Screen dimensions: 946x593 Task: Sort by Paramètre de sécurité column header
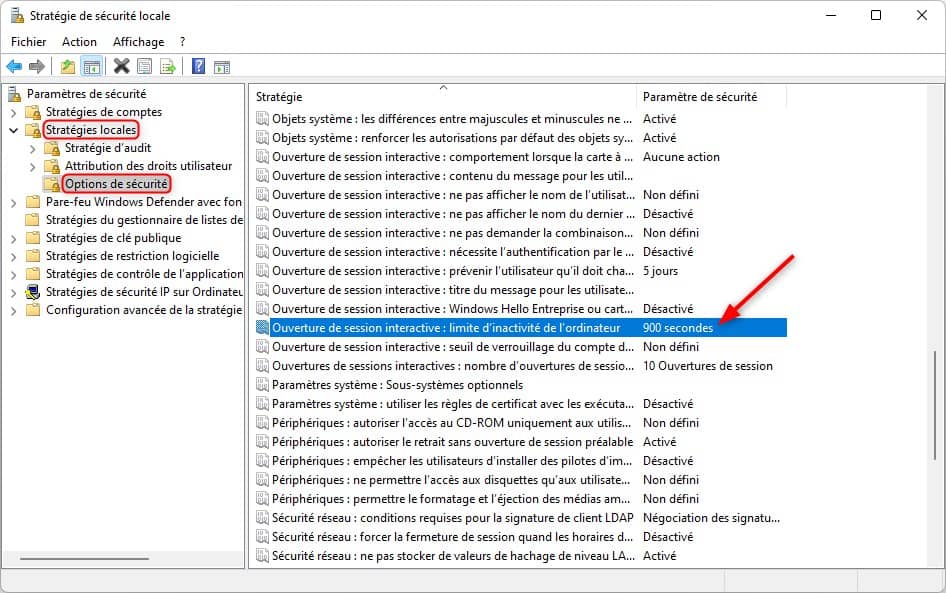[x=712, y=97]
